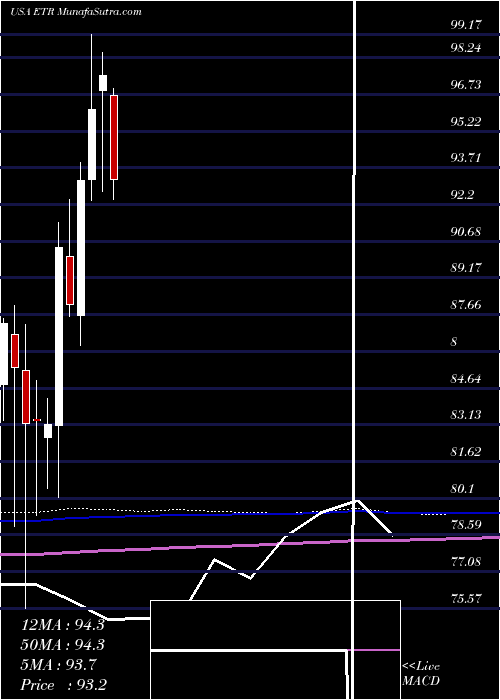500x700 pixels.
Task: Click the pink moving average line
Action: [250, 546]
